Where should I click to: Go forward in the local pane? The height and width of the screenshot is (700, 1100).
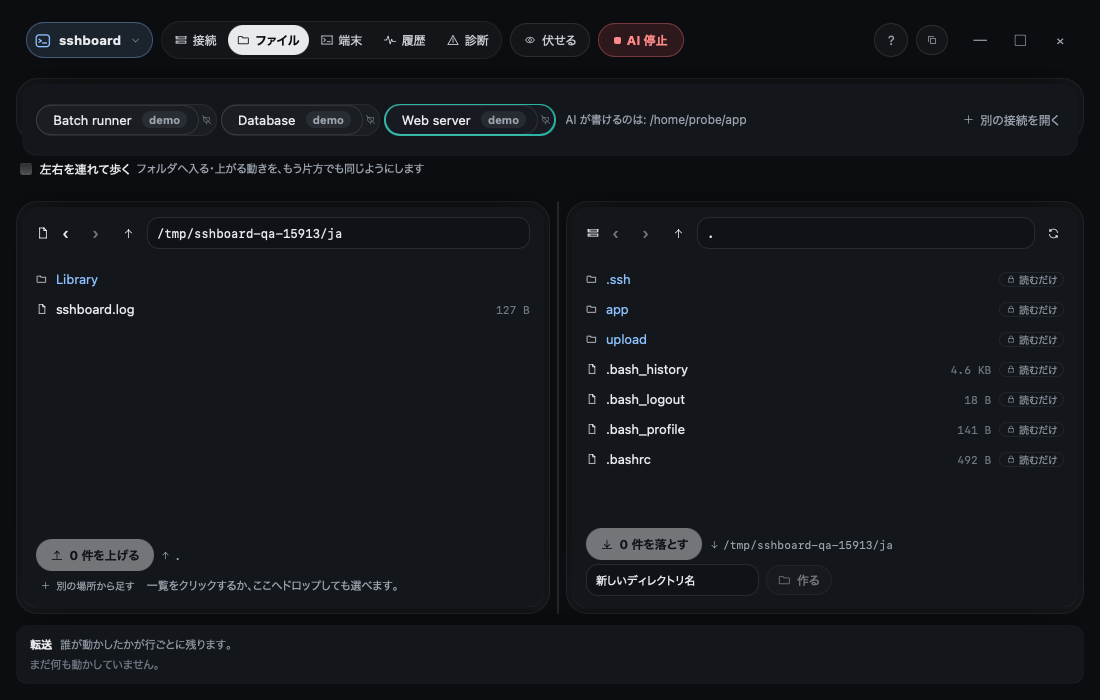[95, 234]
